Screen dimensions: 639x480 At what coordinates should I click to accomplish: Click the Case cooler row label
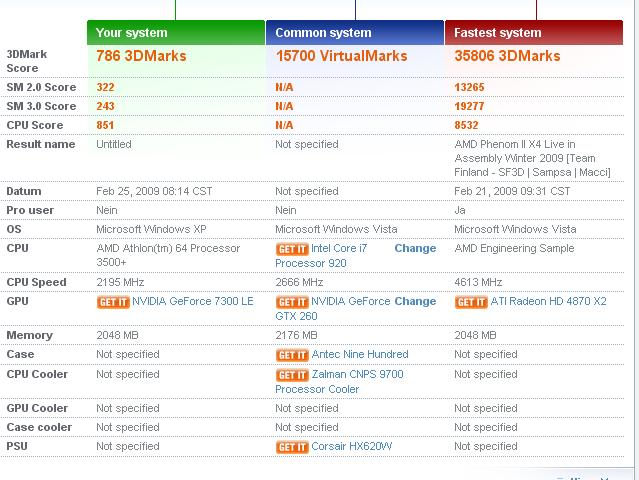point(39,427)
